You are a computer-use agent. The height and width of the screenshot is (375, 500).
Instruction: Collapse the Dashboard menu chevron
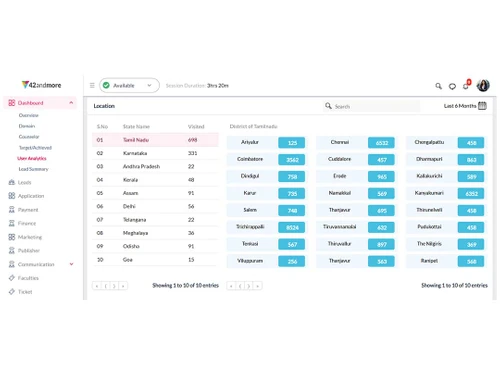tap(71, 103)
